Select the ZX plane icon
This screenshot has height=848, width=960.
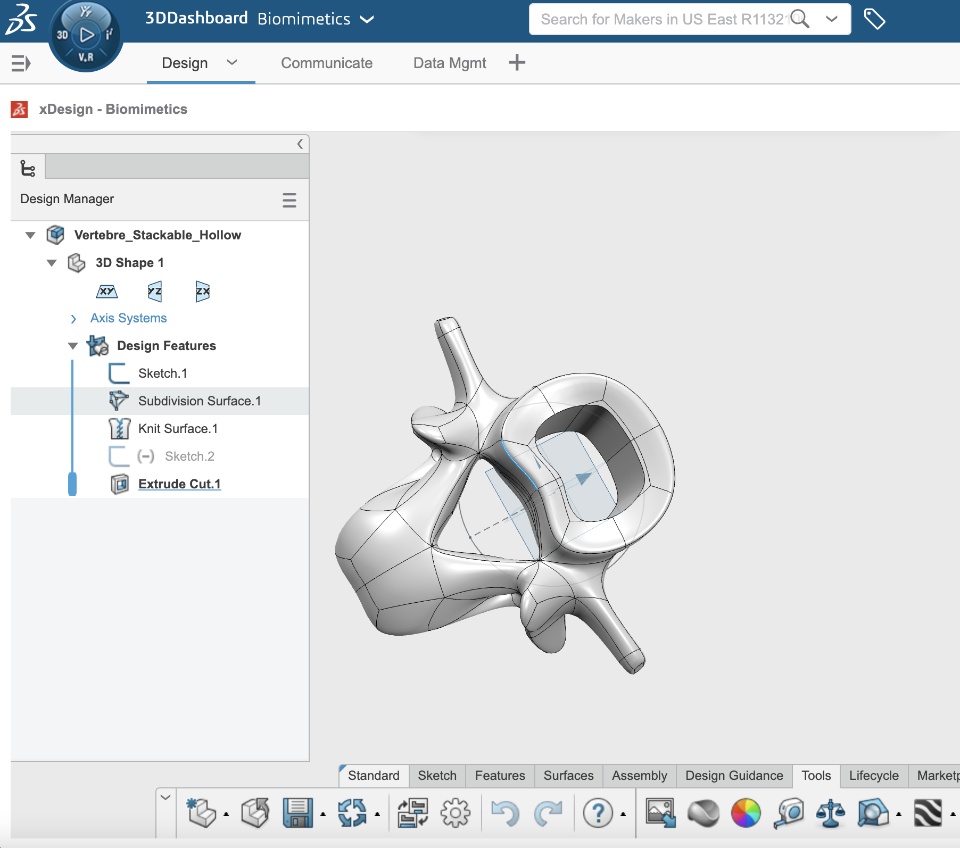pyautogui.click(x=202, y=291)
